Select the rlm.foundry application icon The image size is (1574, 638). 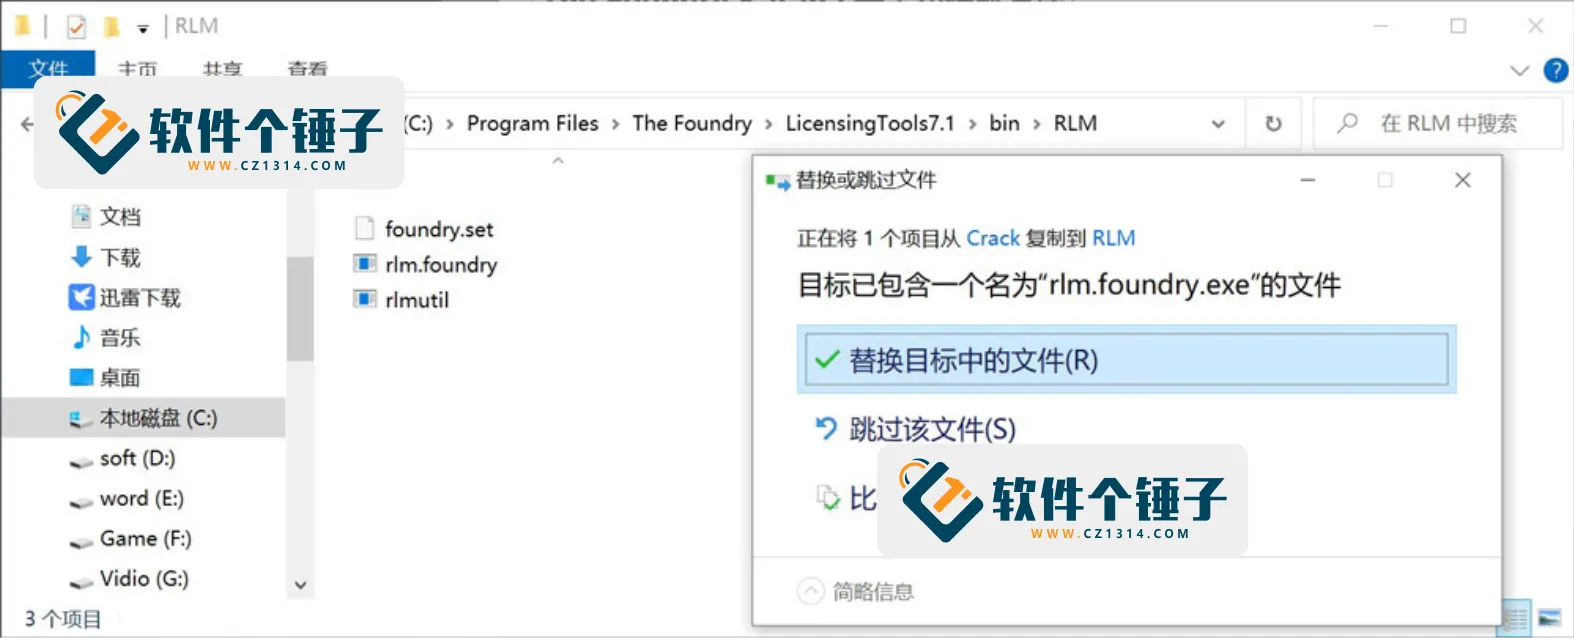[x=365, y=264]
